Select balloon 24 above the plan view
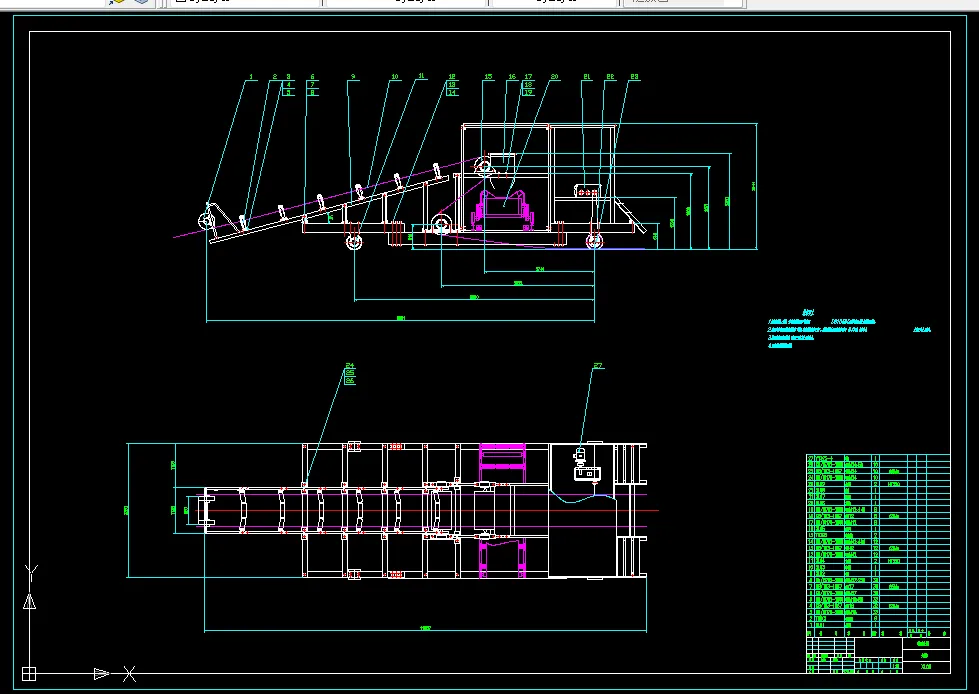 (x=350, y=366)
